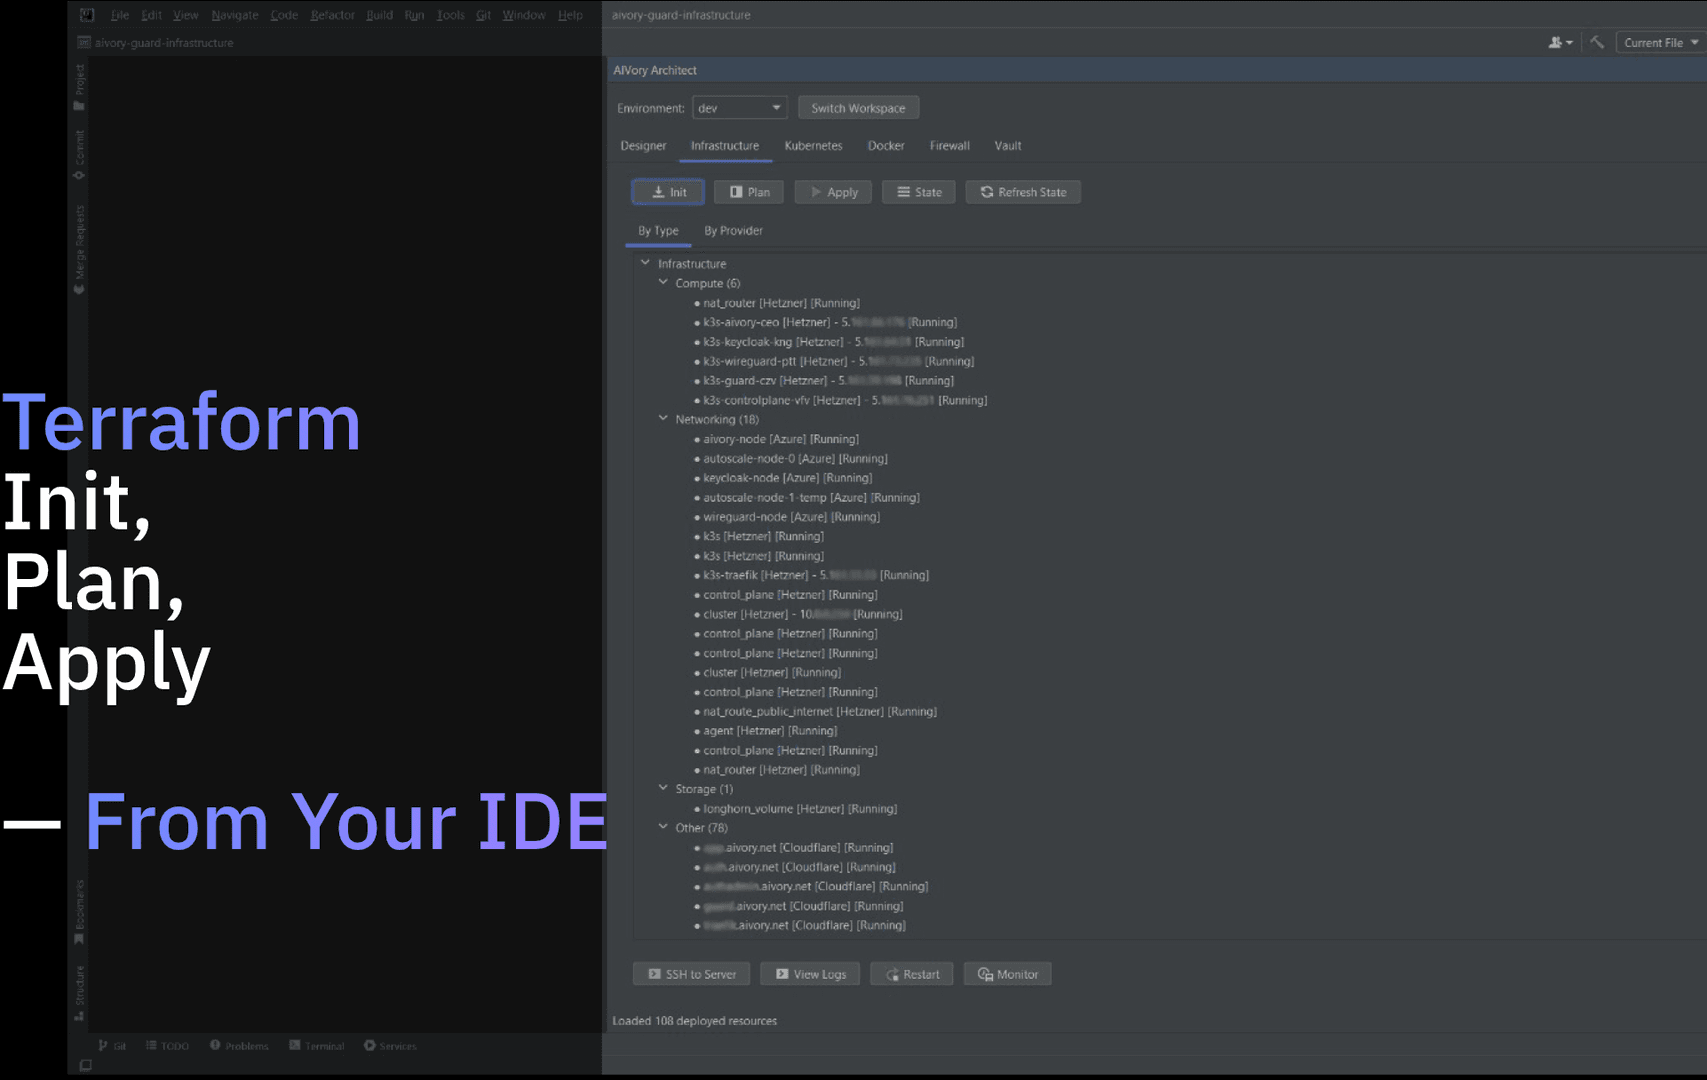Image resolution: width=1707 pixels, height=1080 pixels.
Task: Collapse the Networking (18) group
Action: pyautogui.click(x=663, y=419)
